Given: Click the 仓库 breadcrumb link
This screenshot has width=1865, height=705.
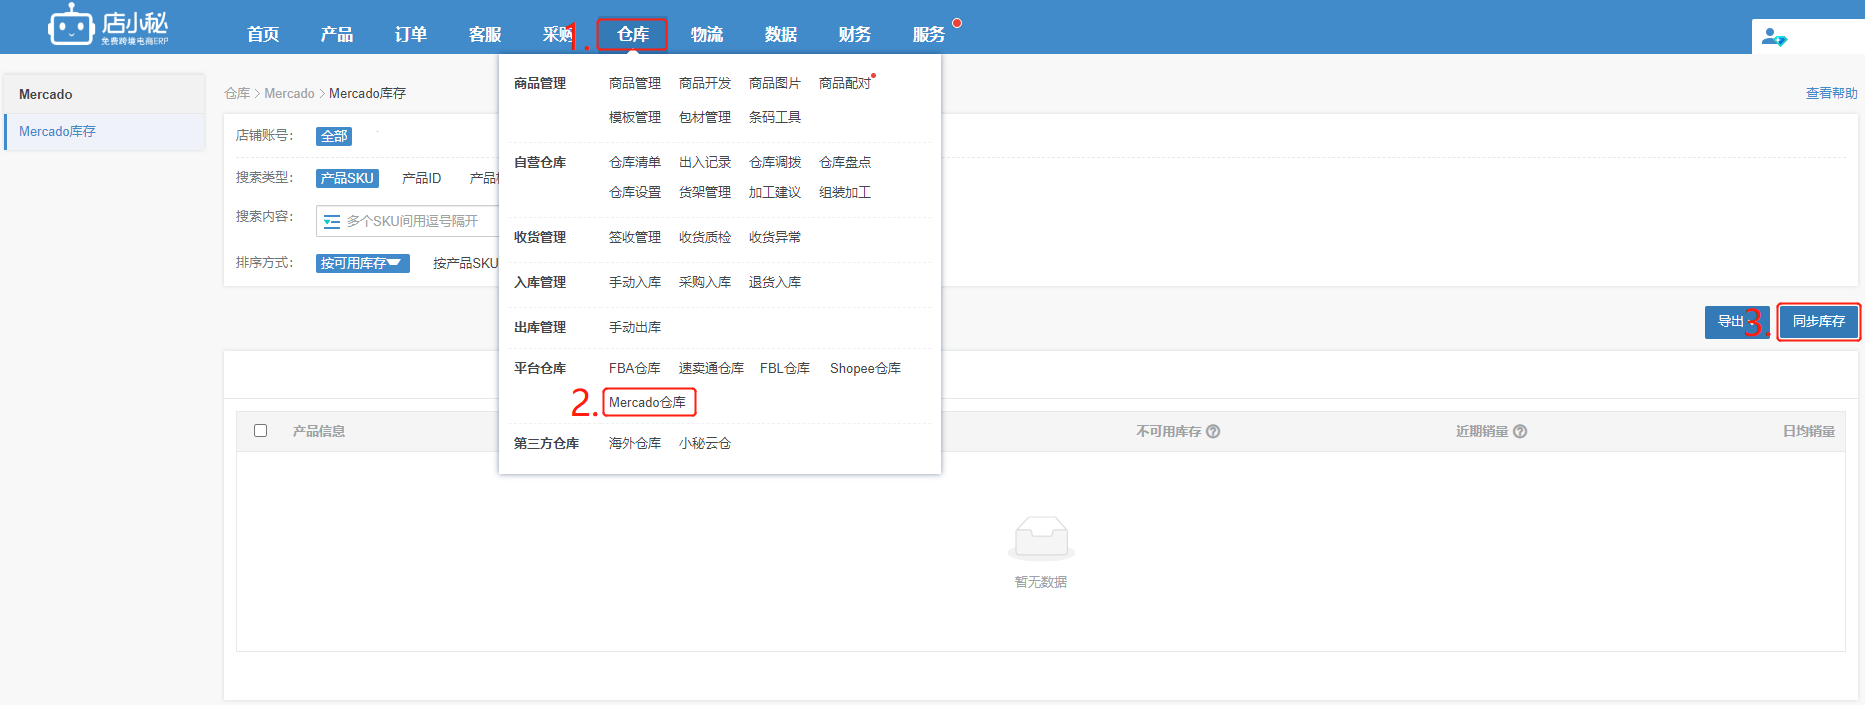Looking at the screenshot, I should [237, 93].
